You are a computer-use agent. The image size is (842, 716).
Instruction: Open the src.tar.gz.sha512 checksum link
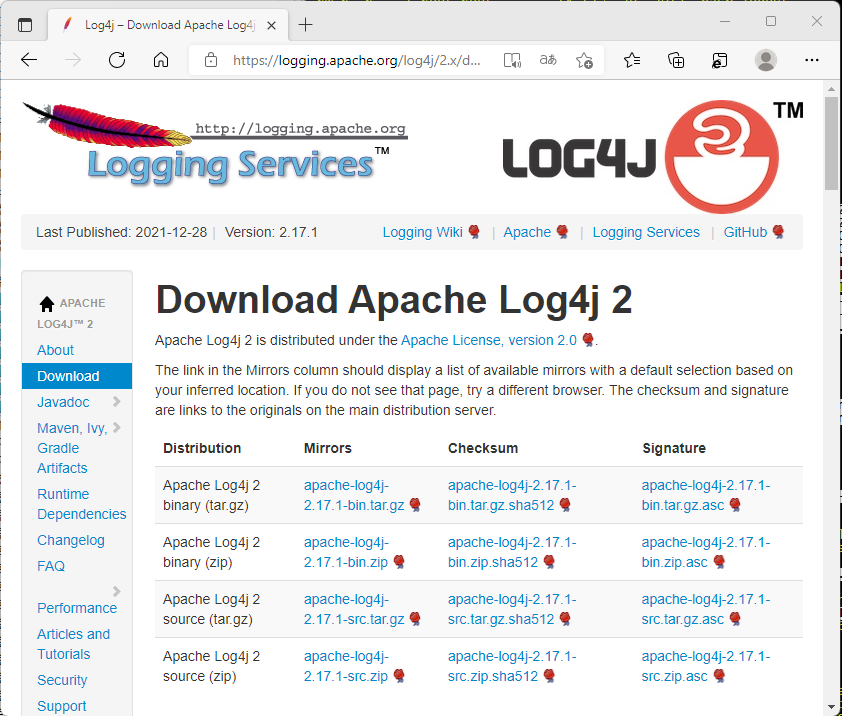pyautogui.click(x=512, y=609)
